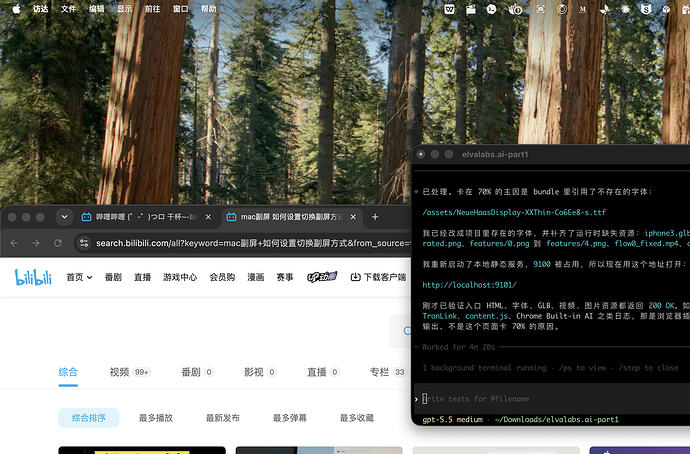Viewport: 690px width, 454px height.
Task: View site information in address bar
Action: click(x=84, y=243)
